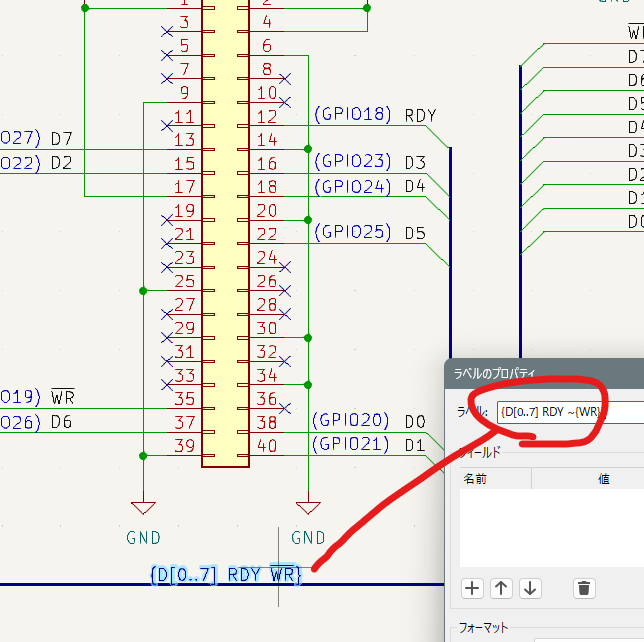Click the RDY net label
The width and height of the screenshot is (644, 642).
tap(420, 116)
